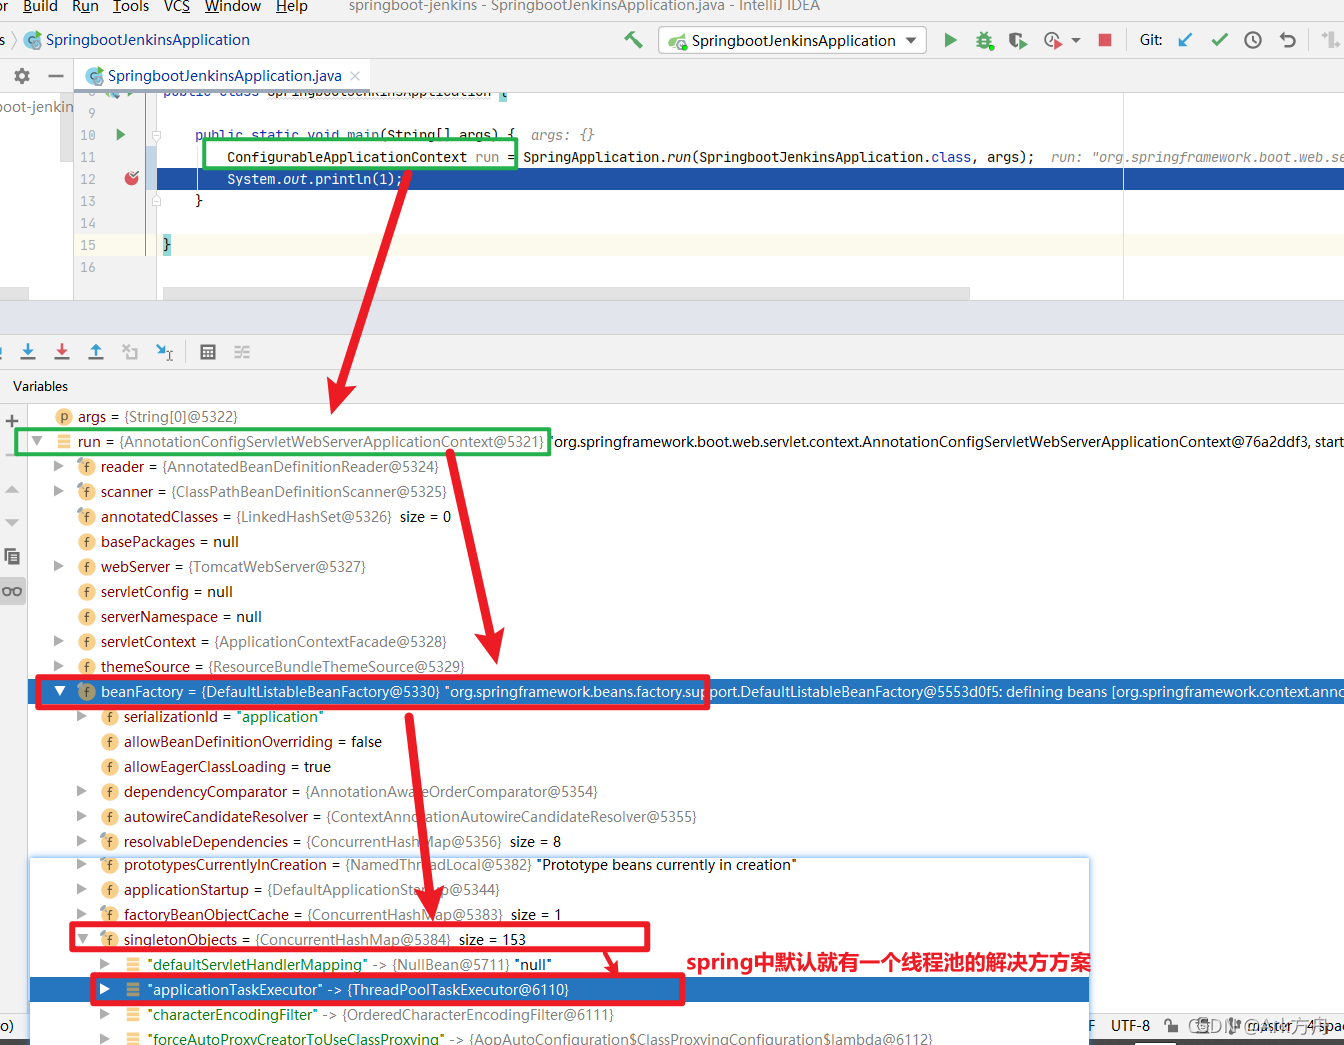
Task: Run with coverage shield icon
Action: coord(1018,40)
